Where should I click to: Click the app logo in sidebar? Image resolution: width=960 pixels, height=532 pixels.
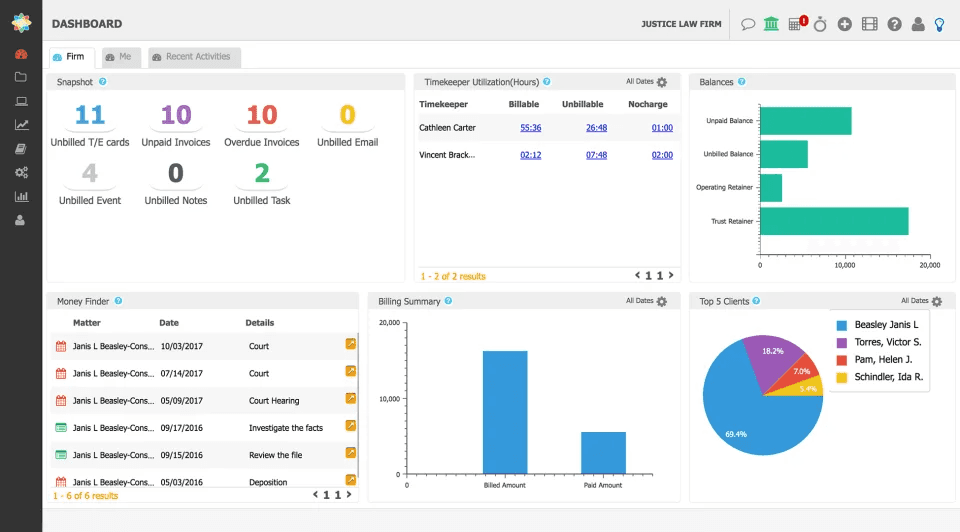point(21,23)
